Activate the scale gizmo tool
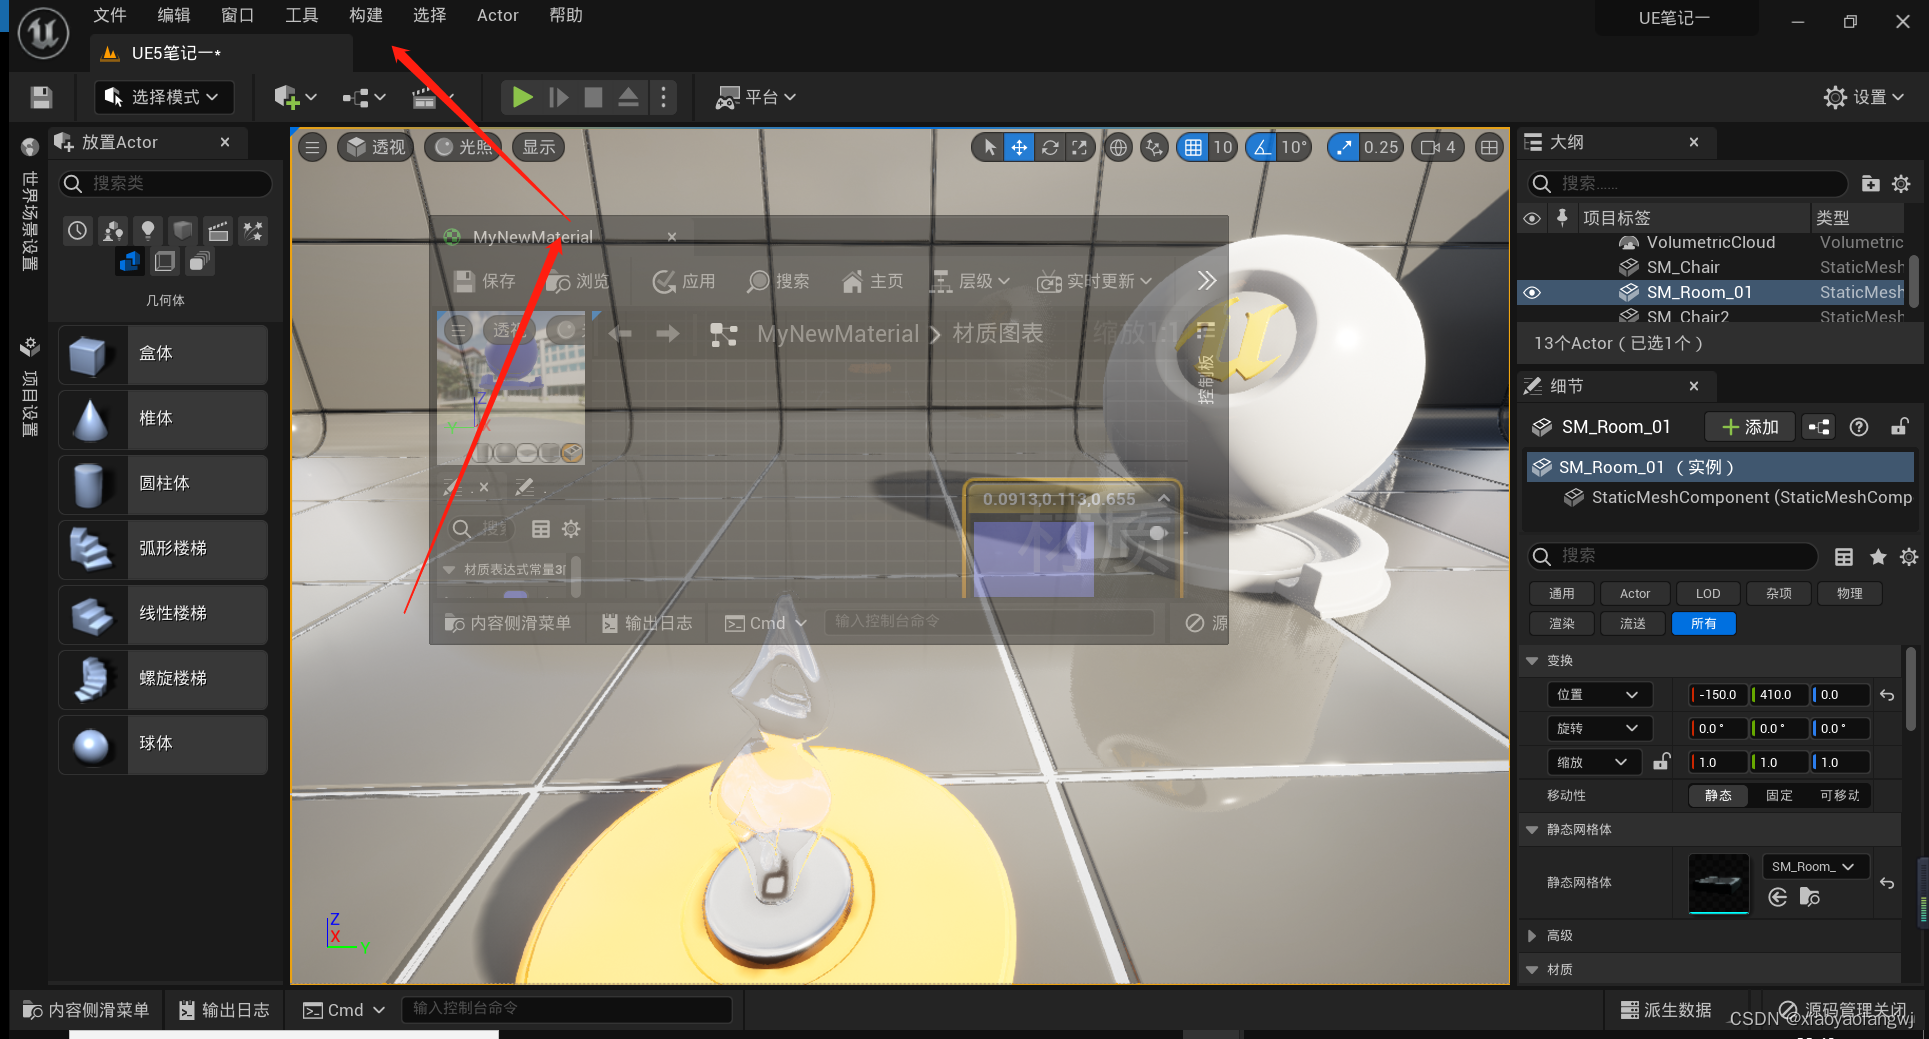The height and width of the screenshot is (1039, 1929). (x=1079, y=148)
